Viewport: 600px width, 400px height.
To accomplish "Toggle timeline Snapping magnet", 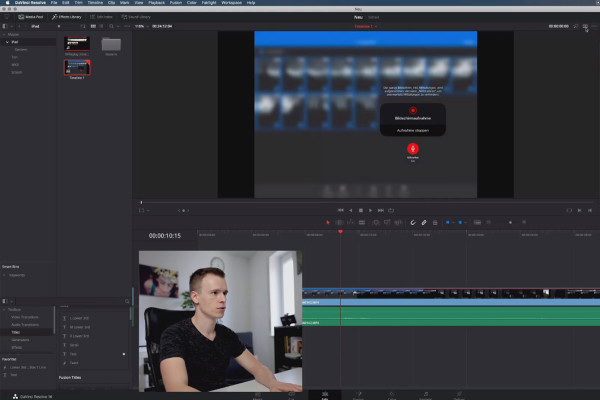I will 413,222.
